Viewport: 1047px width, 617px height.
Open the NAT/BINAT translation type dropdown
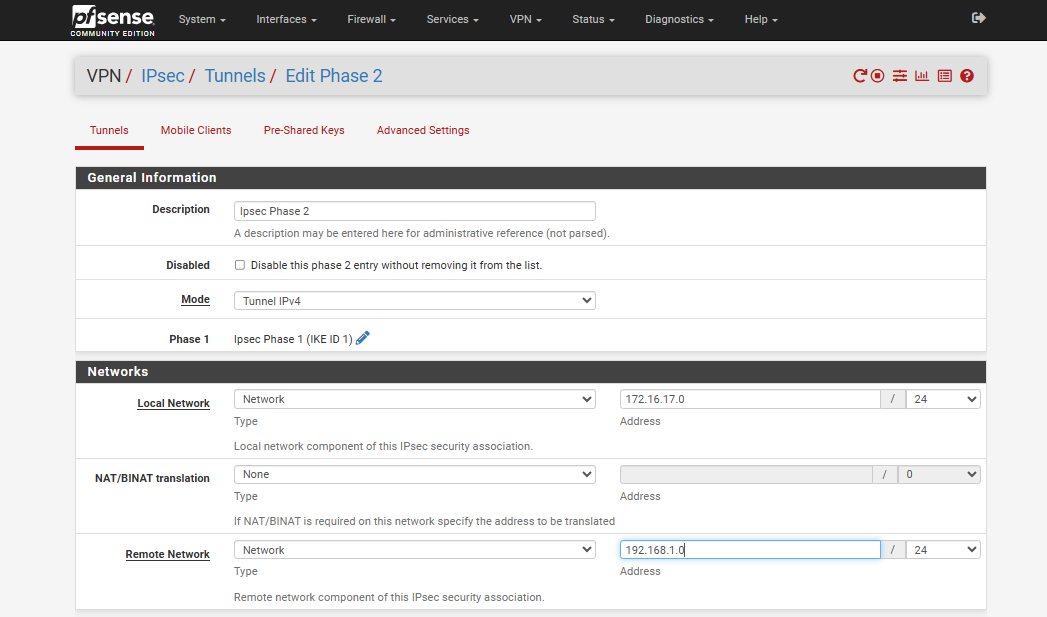(x=414, y=474)
